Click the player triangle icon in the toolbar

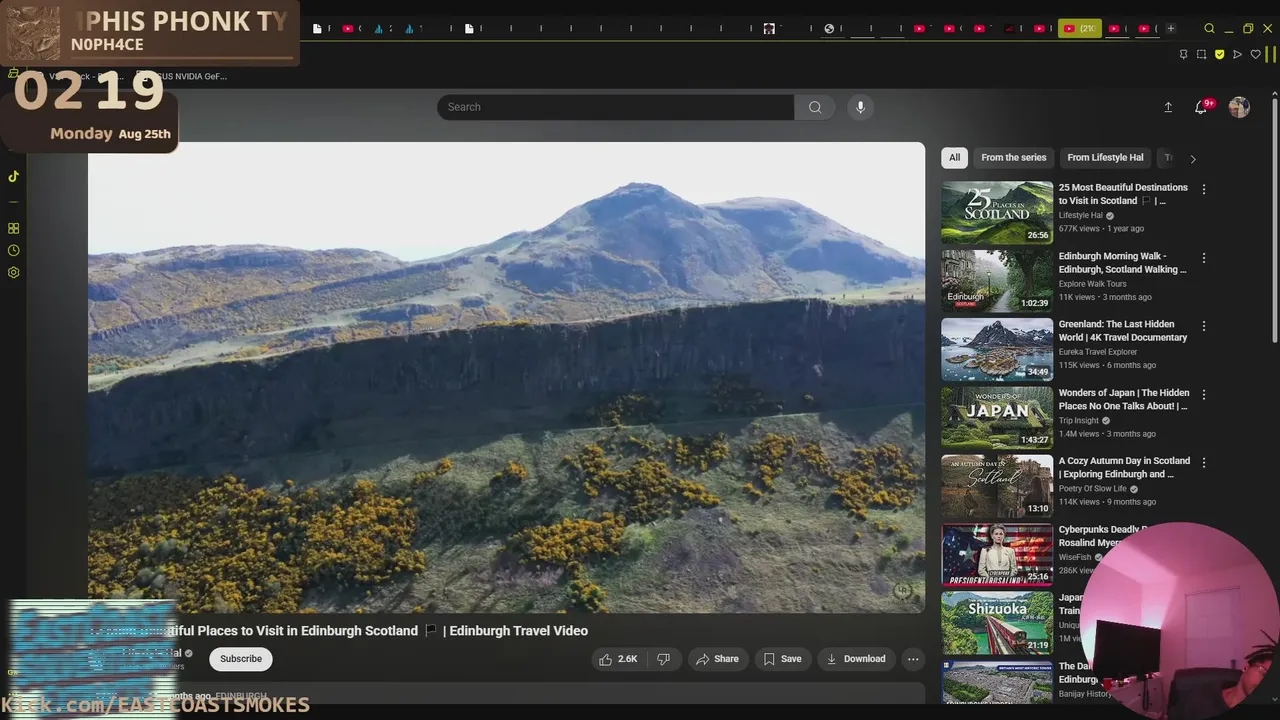tap(1237, 54)
